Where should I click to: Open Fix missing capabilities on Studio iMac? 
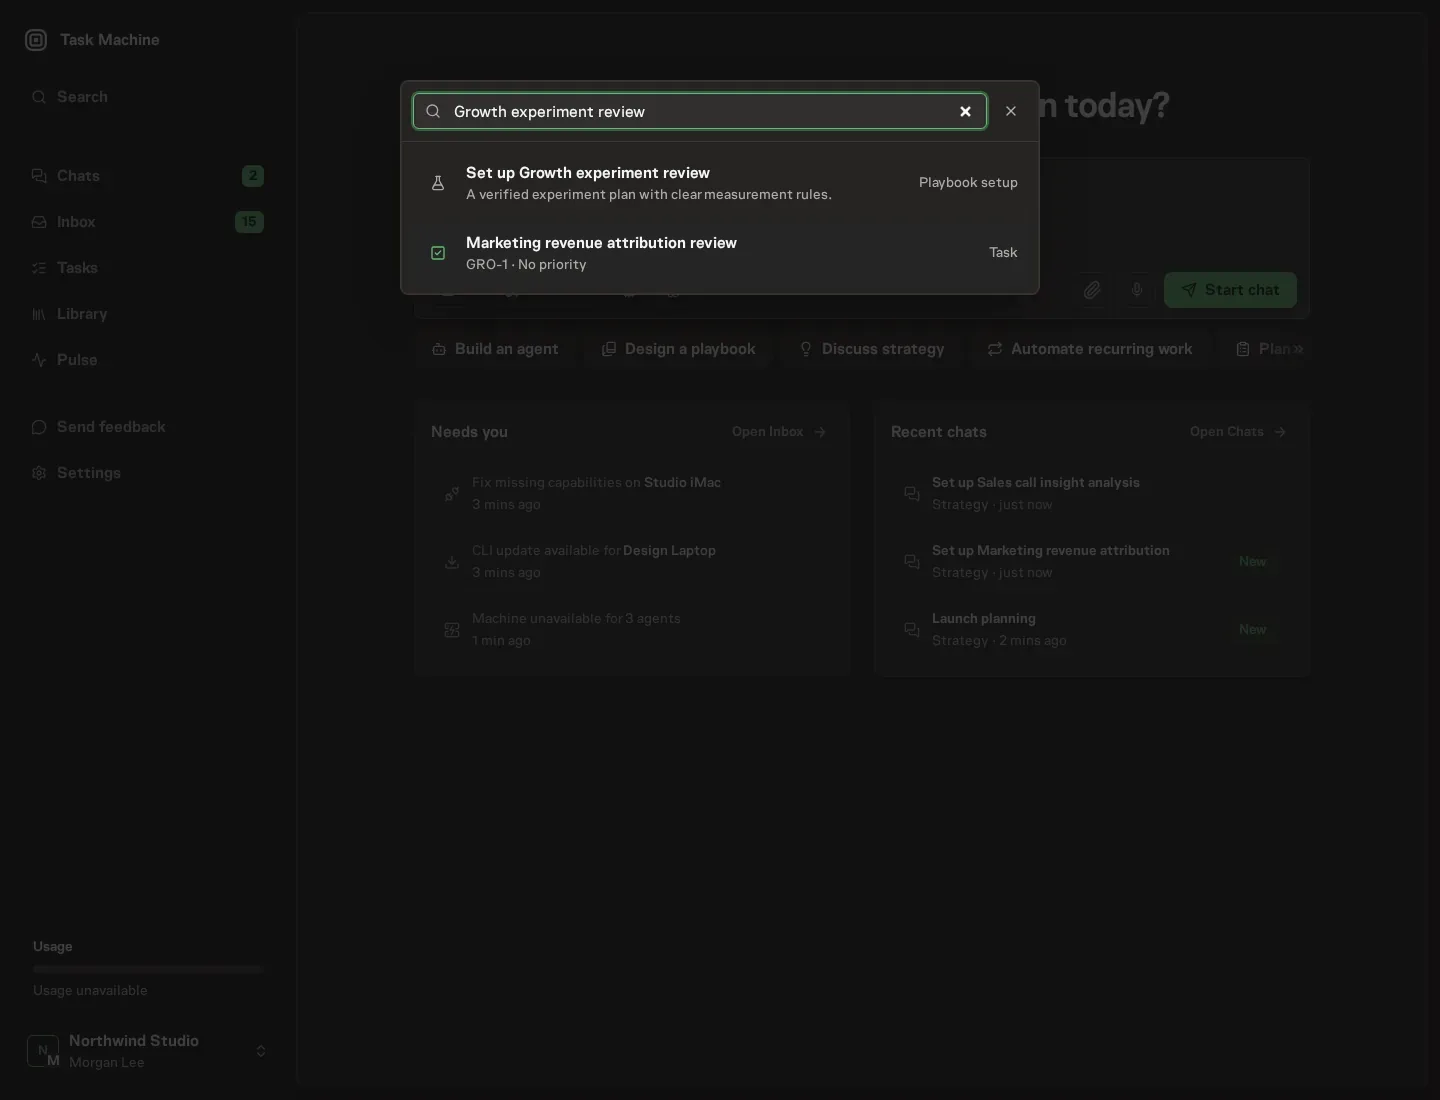[632, 494]
